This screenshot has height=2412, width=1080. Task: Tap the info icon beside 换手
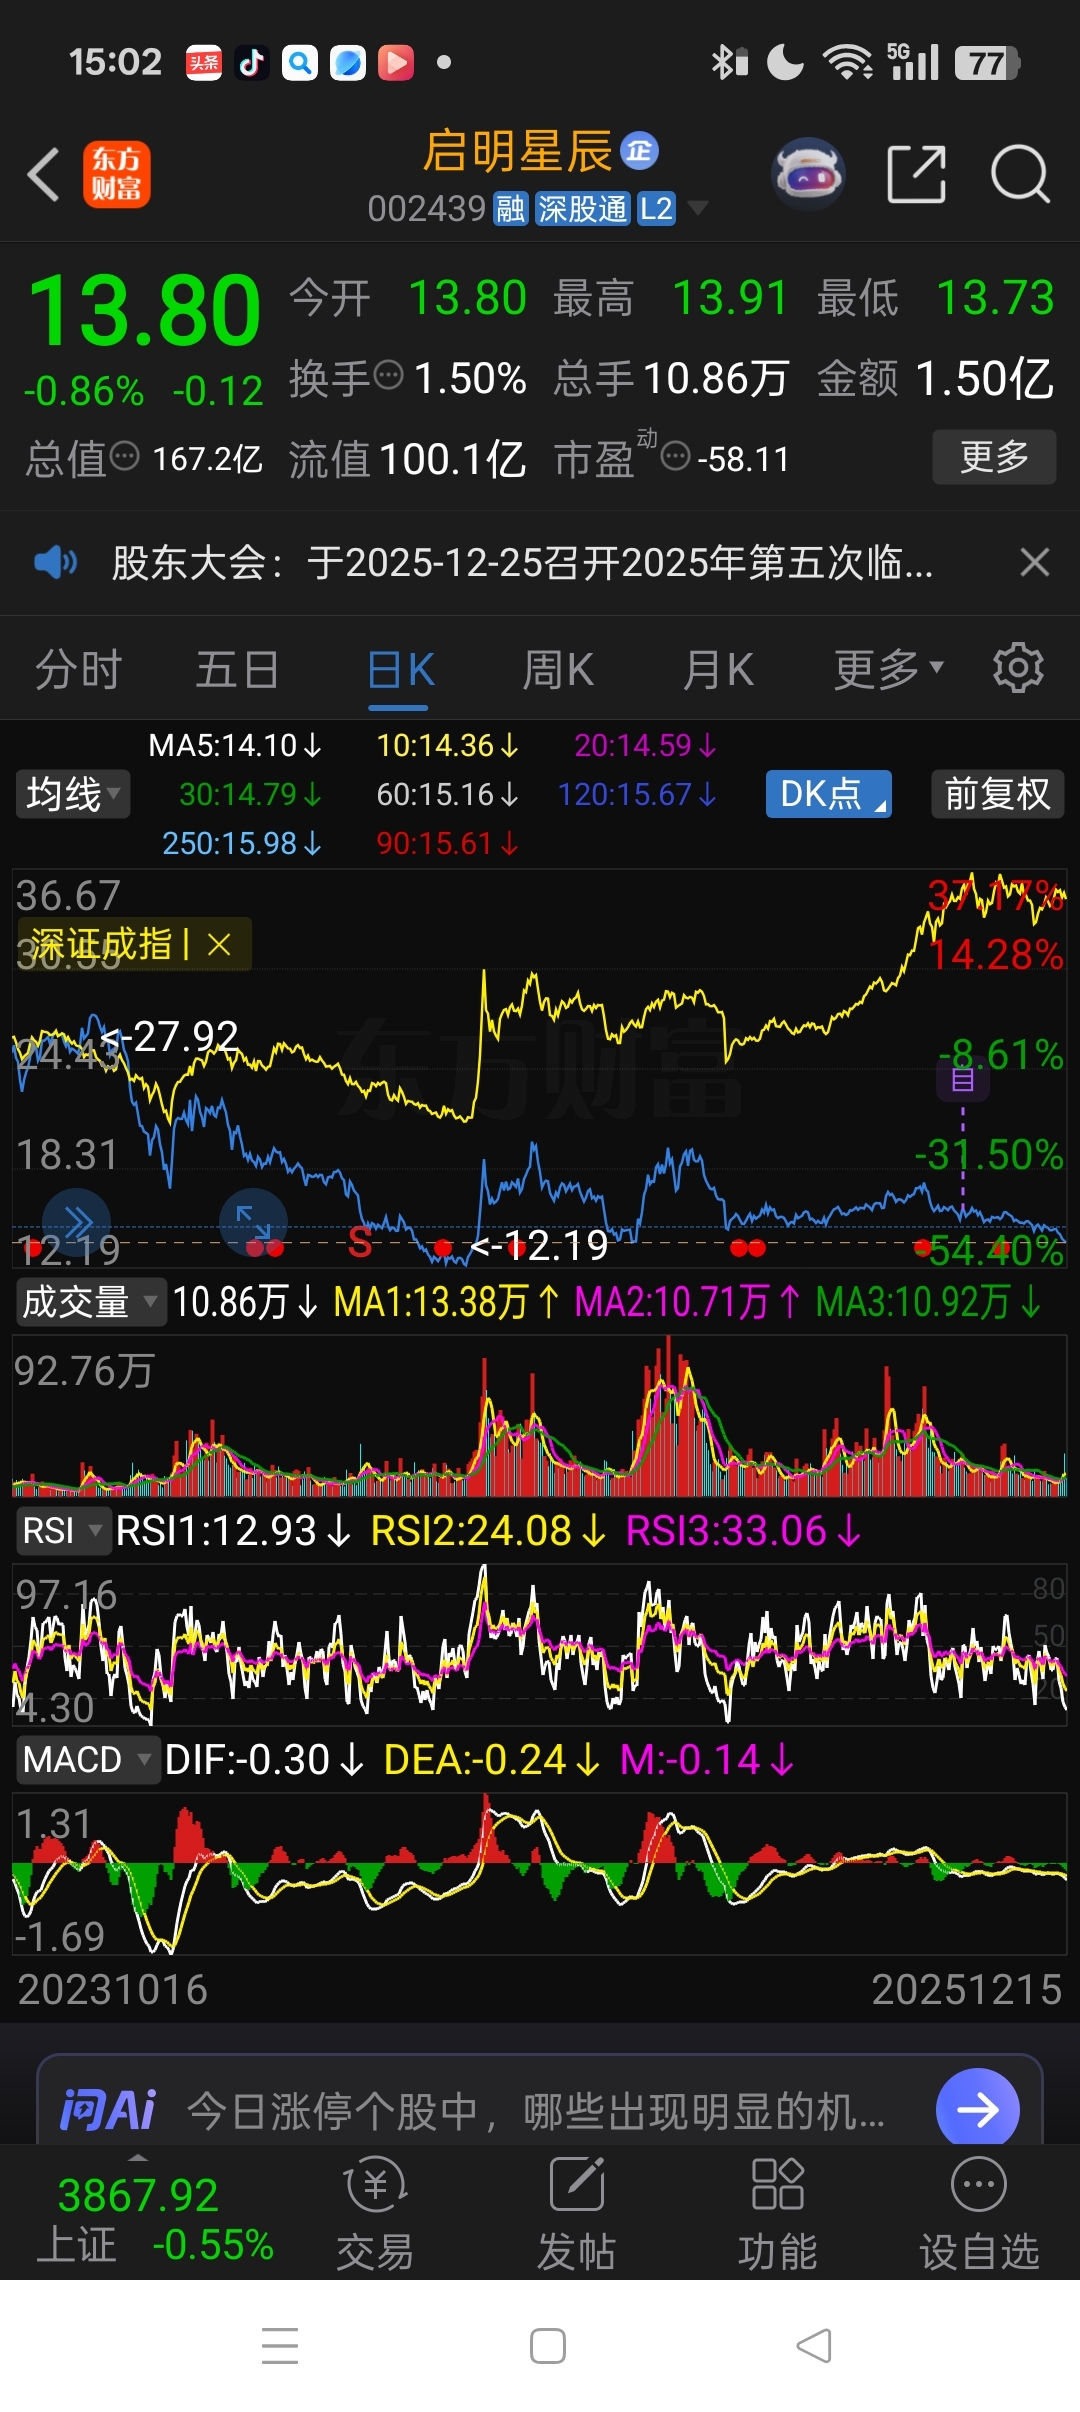pyautogui.click(x=388, y=376)
